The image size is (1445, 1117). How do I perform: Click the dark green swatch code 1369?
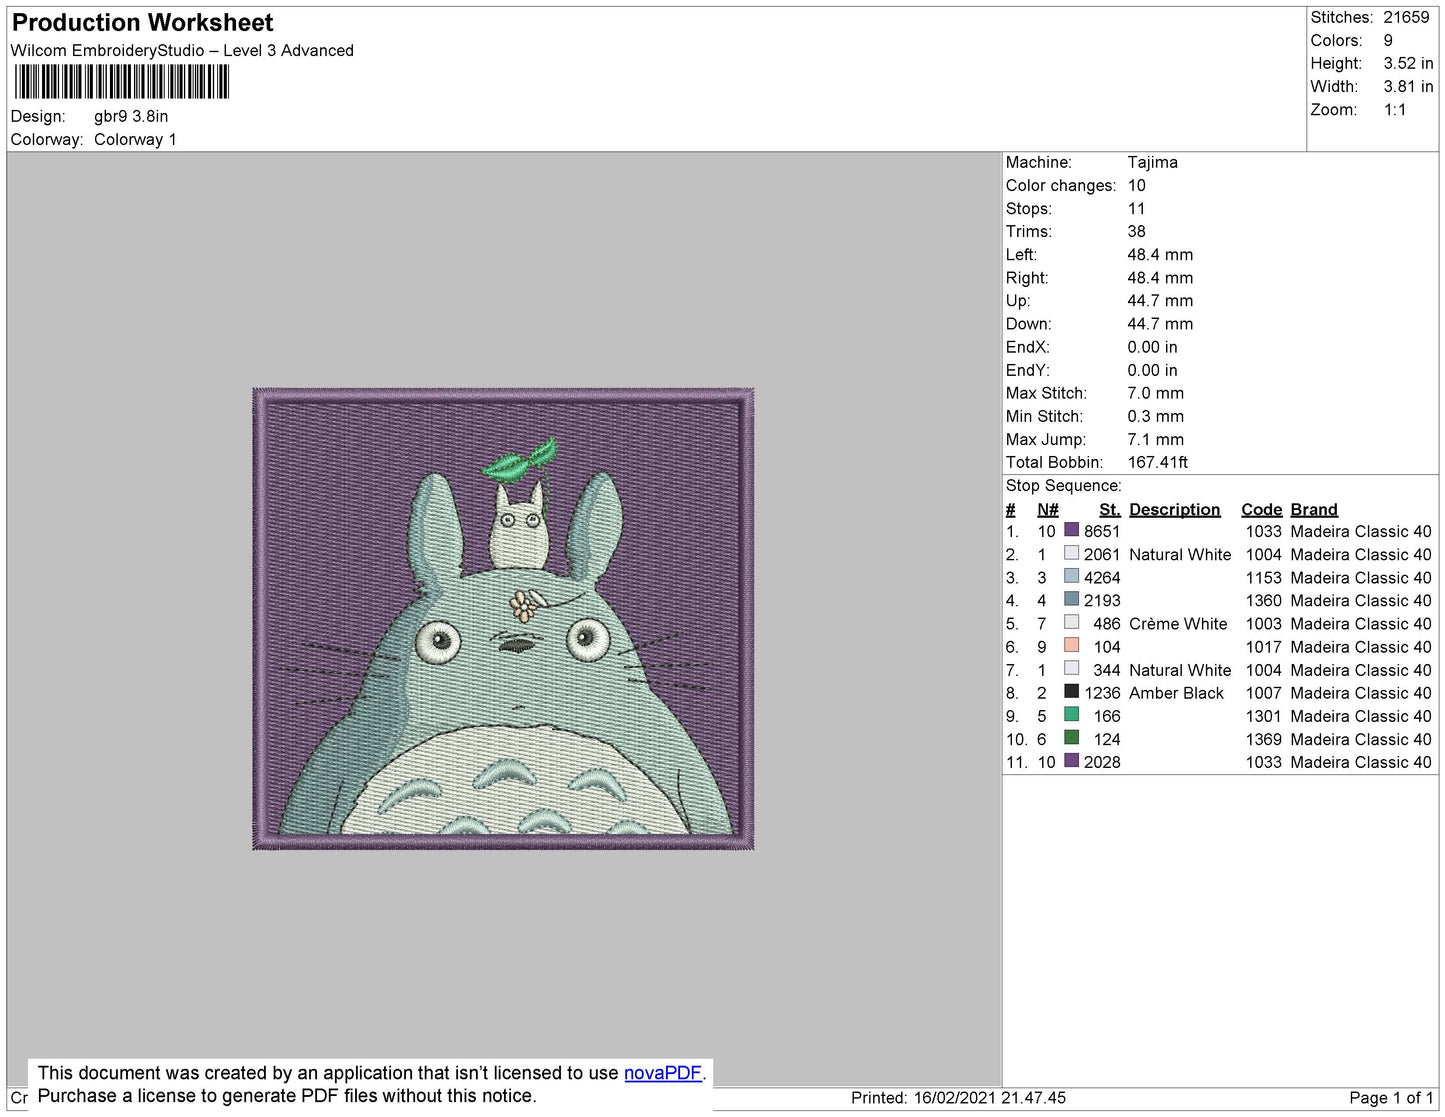click(1071, 737)
